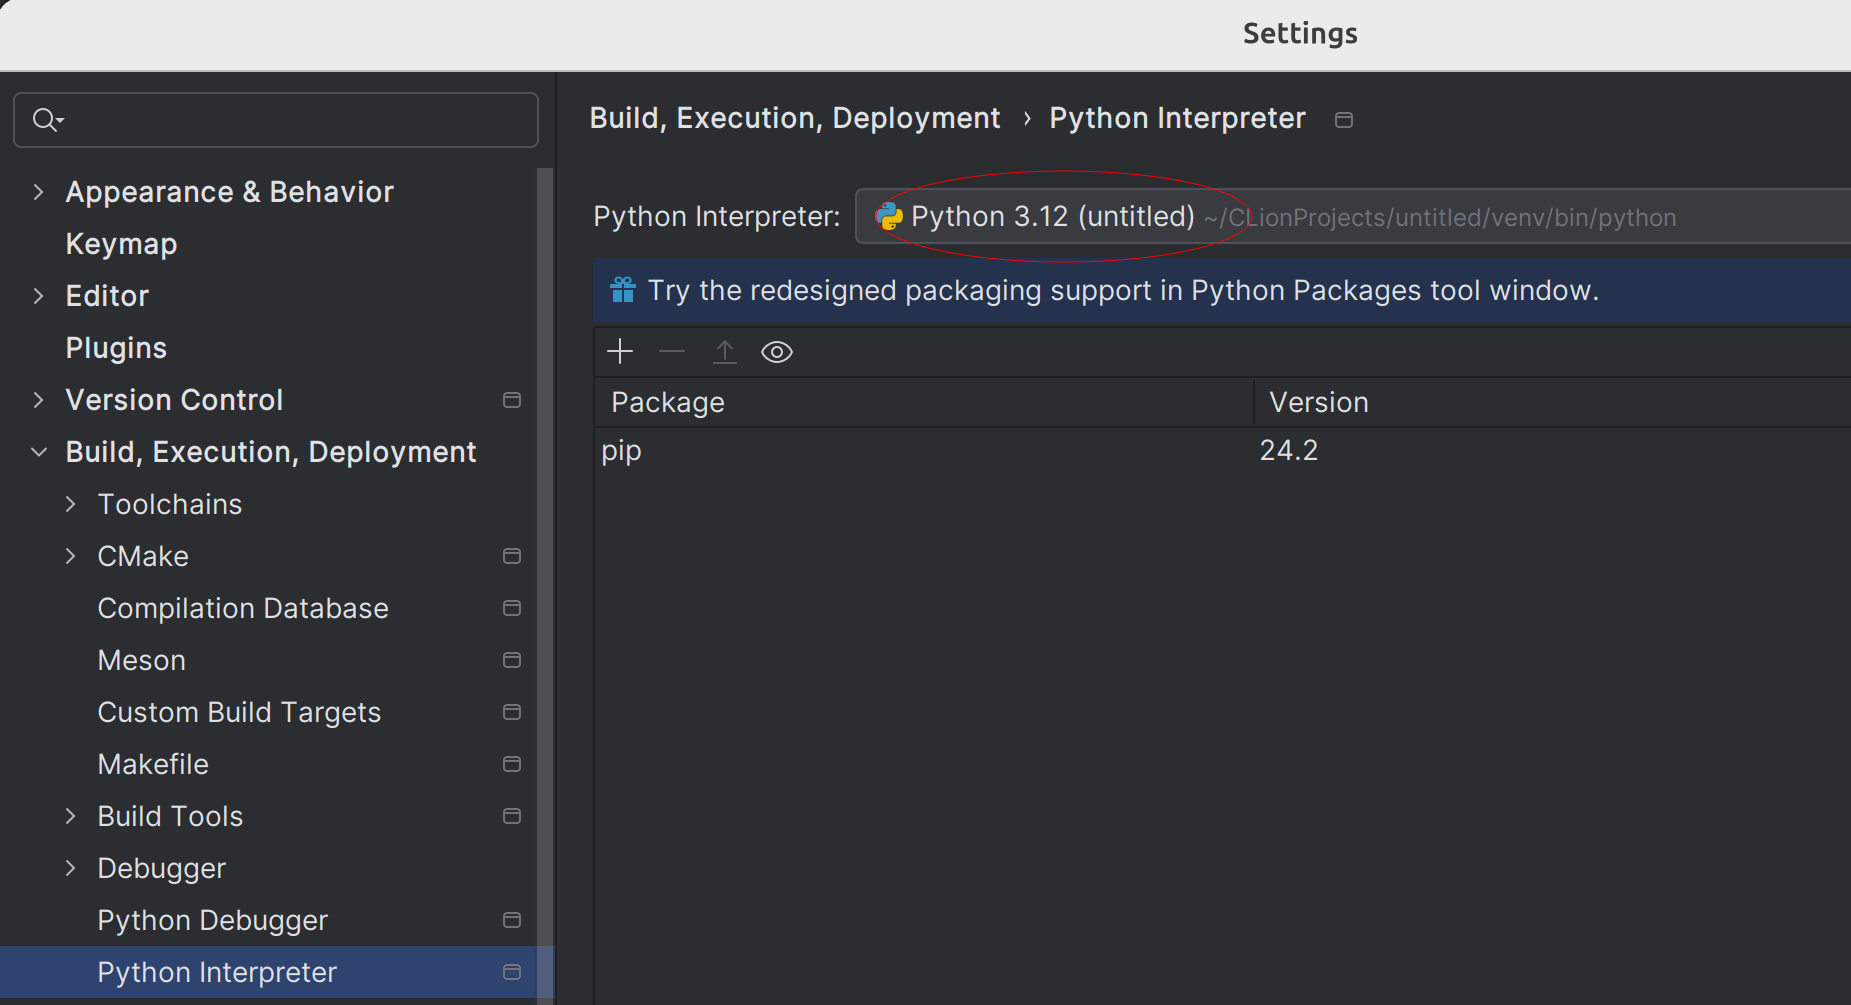
Task: Collapse Build, Execution, Deployment section
Action: click(38, 452)
